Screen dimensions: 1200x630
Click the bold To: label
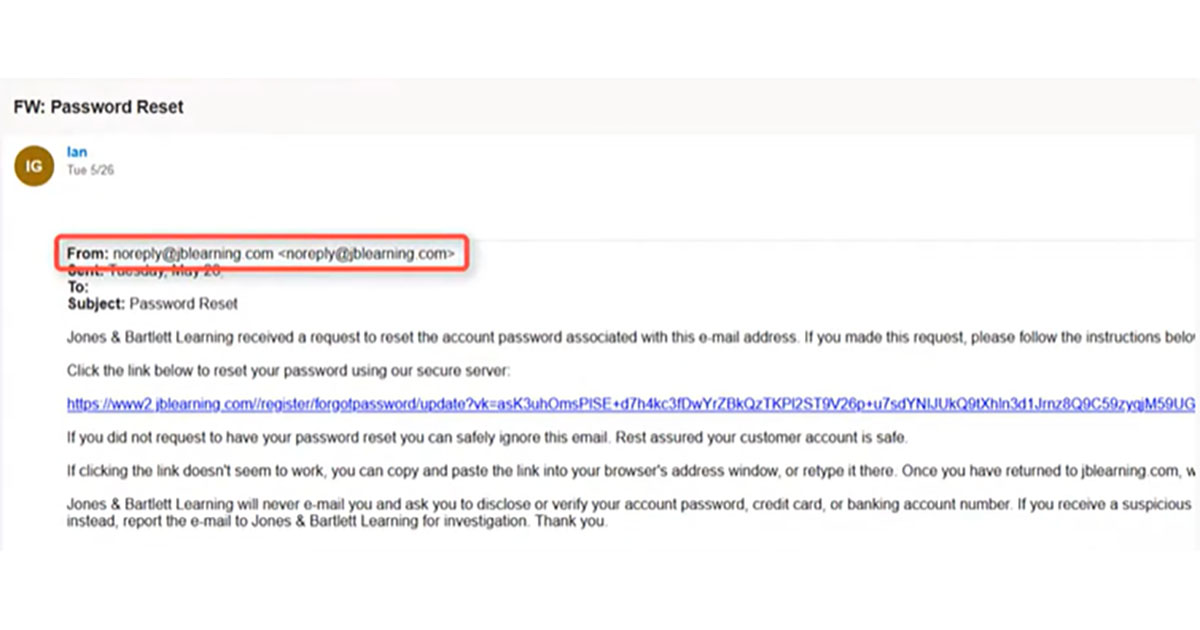78,287
